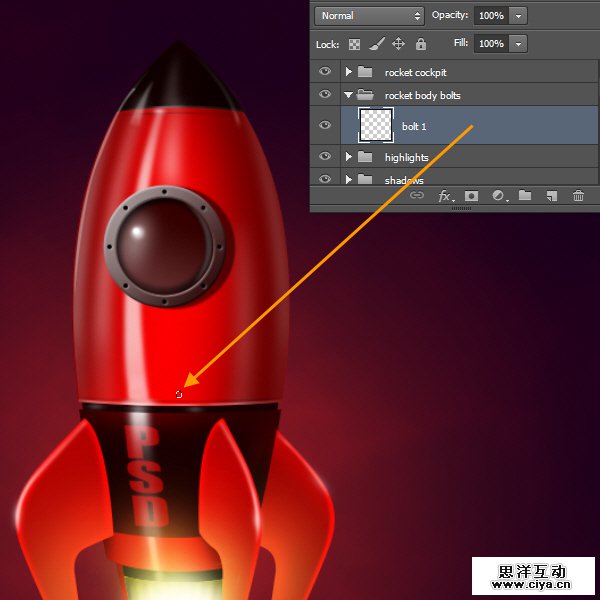Open the Normal blend mode dropdown
The height and width of the screenshot is (600, 600).
(x=369, y=16)
